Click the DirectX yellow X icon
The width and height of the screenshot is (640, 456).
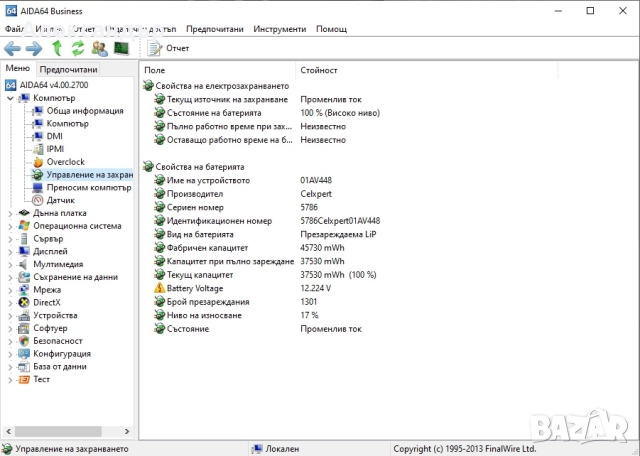(x=24, y=303)
